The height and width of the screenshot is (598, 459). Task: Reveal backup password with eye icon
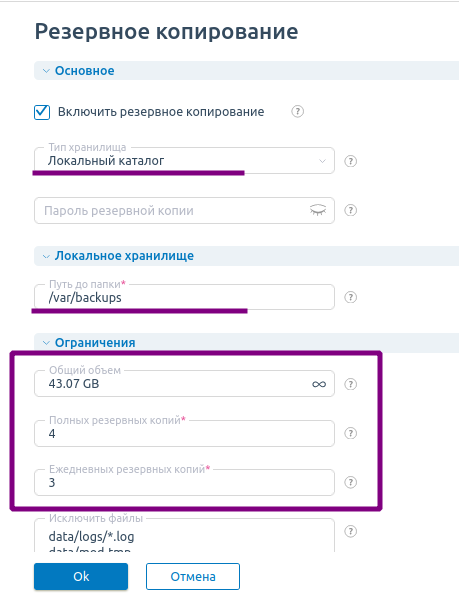[318, 210]
